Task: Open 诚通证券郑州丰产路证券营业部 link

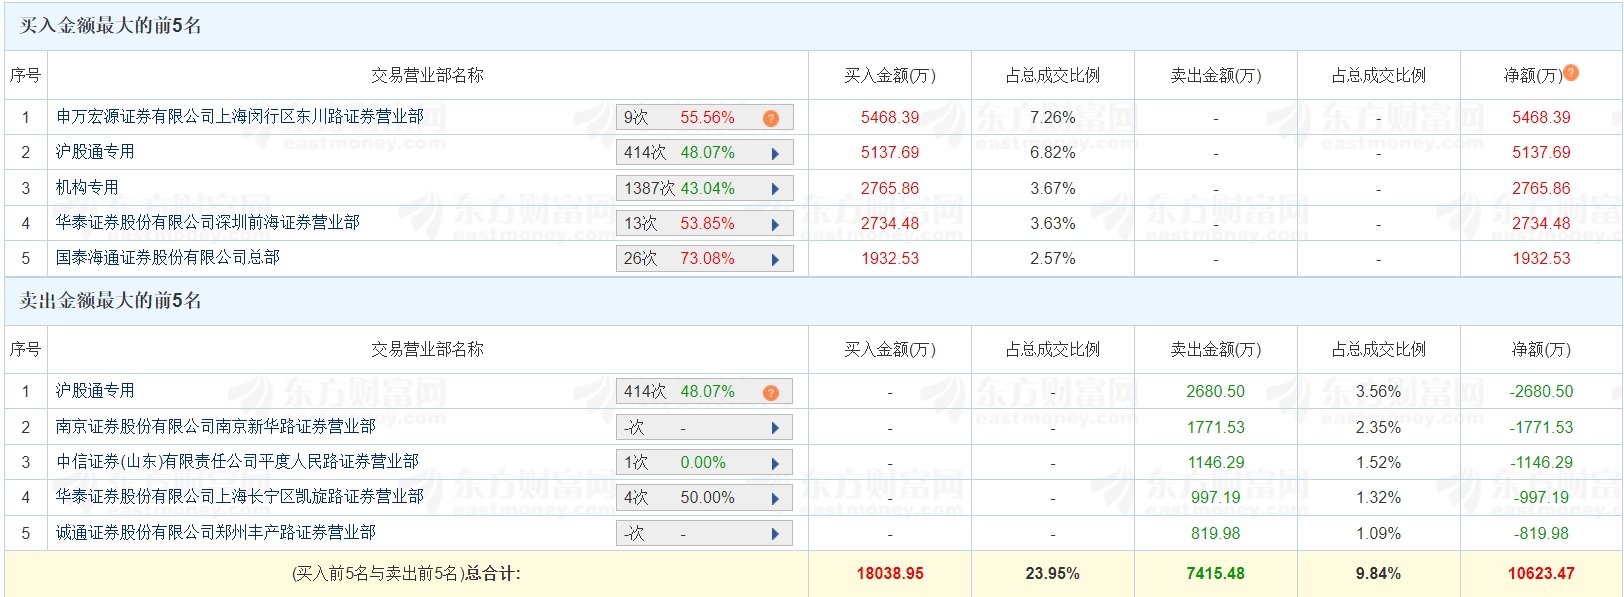Action: pos(216,533)
